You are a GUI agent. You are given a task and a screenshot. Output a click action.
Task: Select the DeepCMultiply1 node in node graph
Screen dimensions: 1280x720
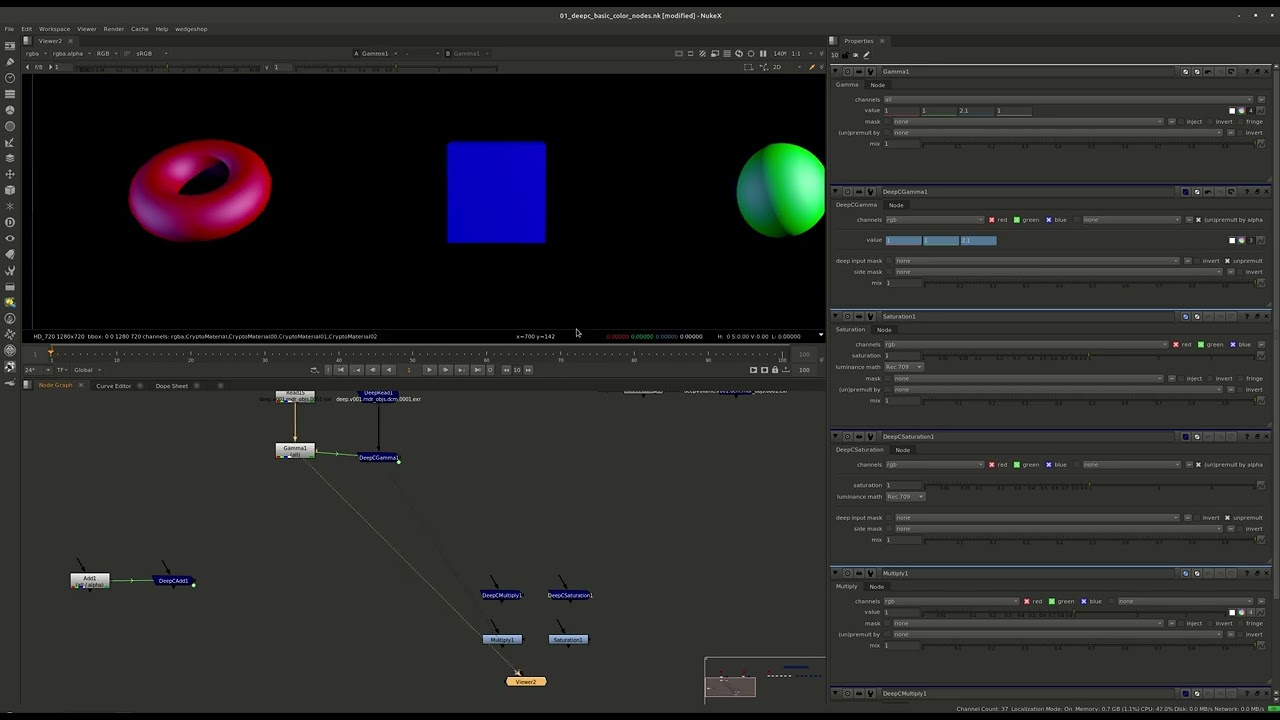pos(501,596)
